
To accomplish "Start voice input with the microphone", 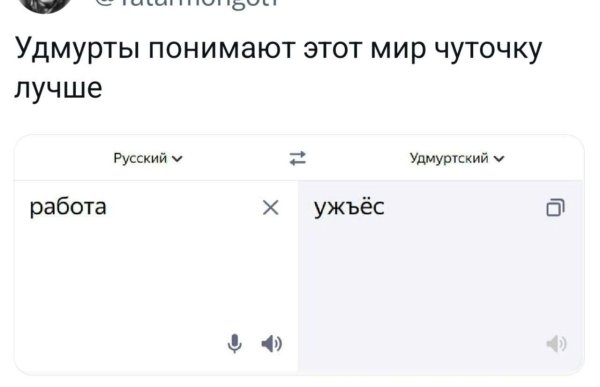I will click(x=235, y=343).
